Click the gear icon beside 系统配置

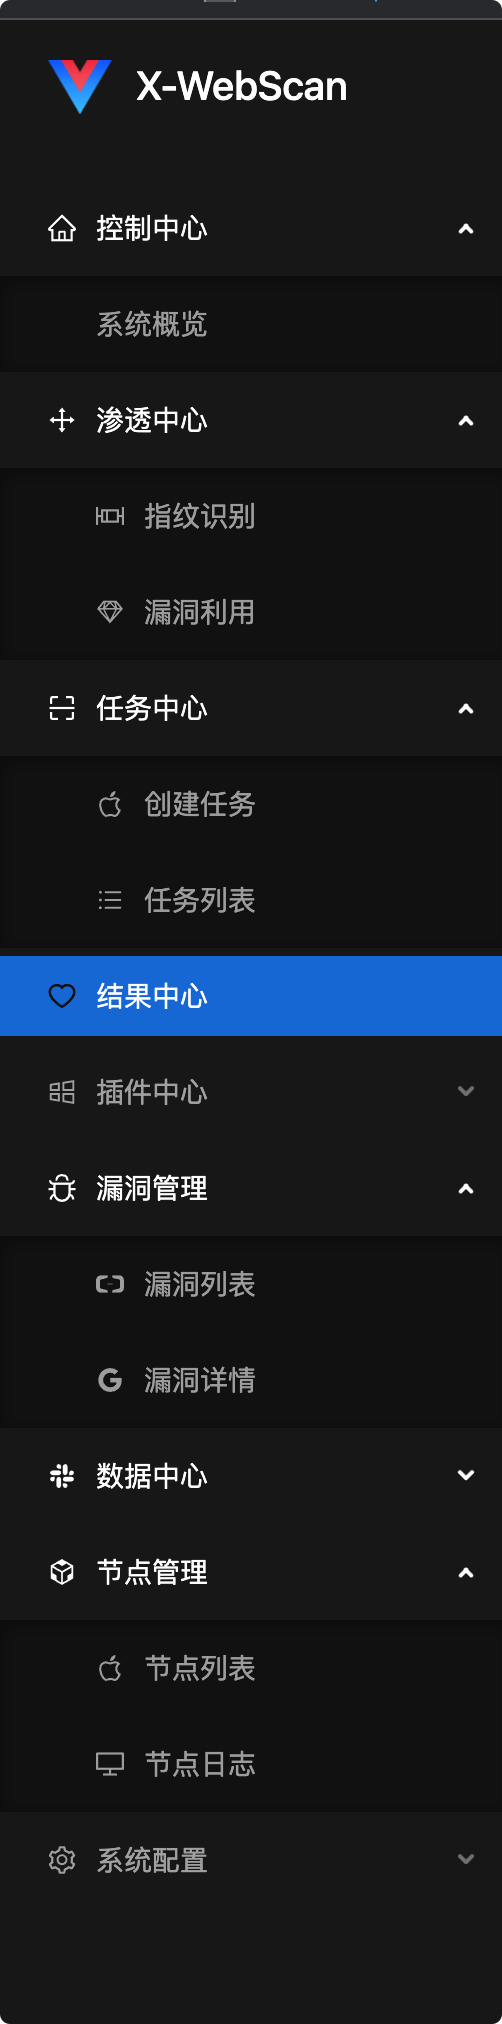[62, 1860]
